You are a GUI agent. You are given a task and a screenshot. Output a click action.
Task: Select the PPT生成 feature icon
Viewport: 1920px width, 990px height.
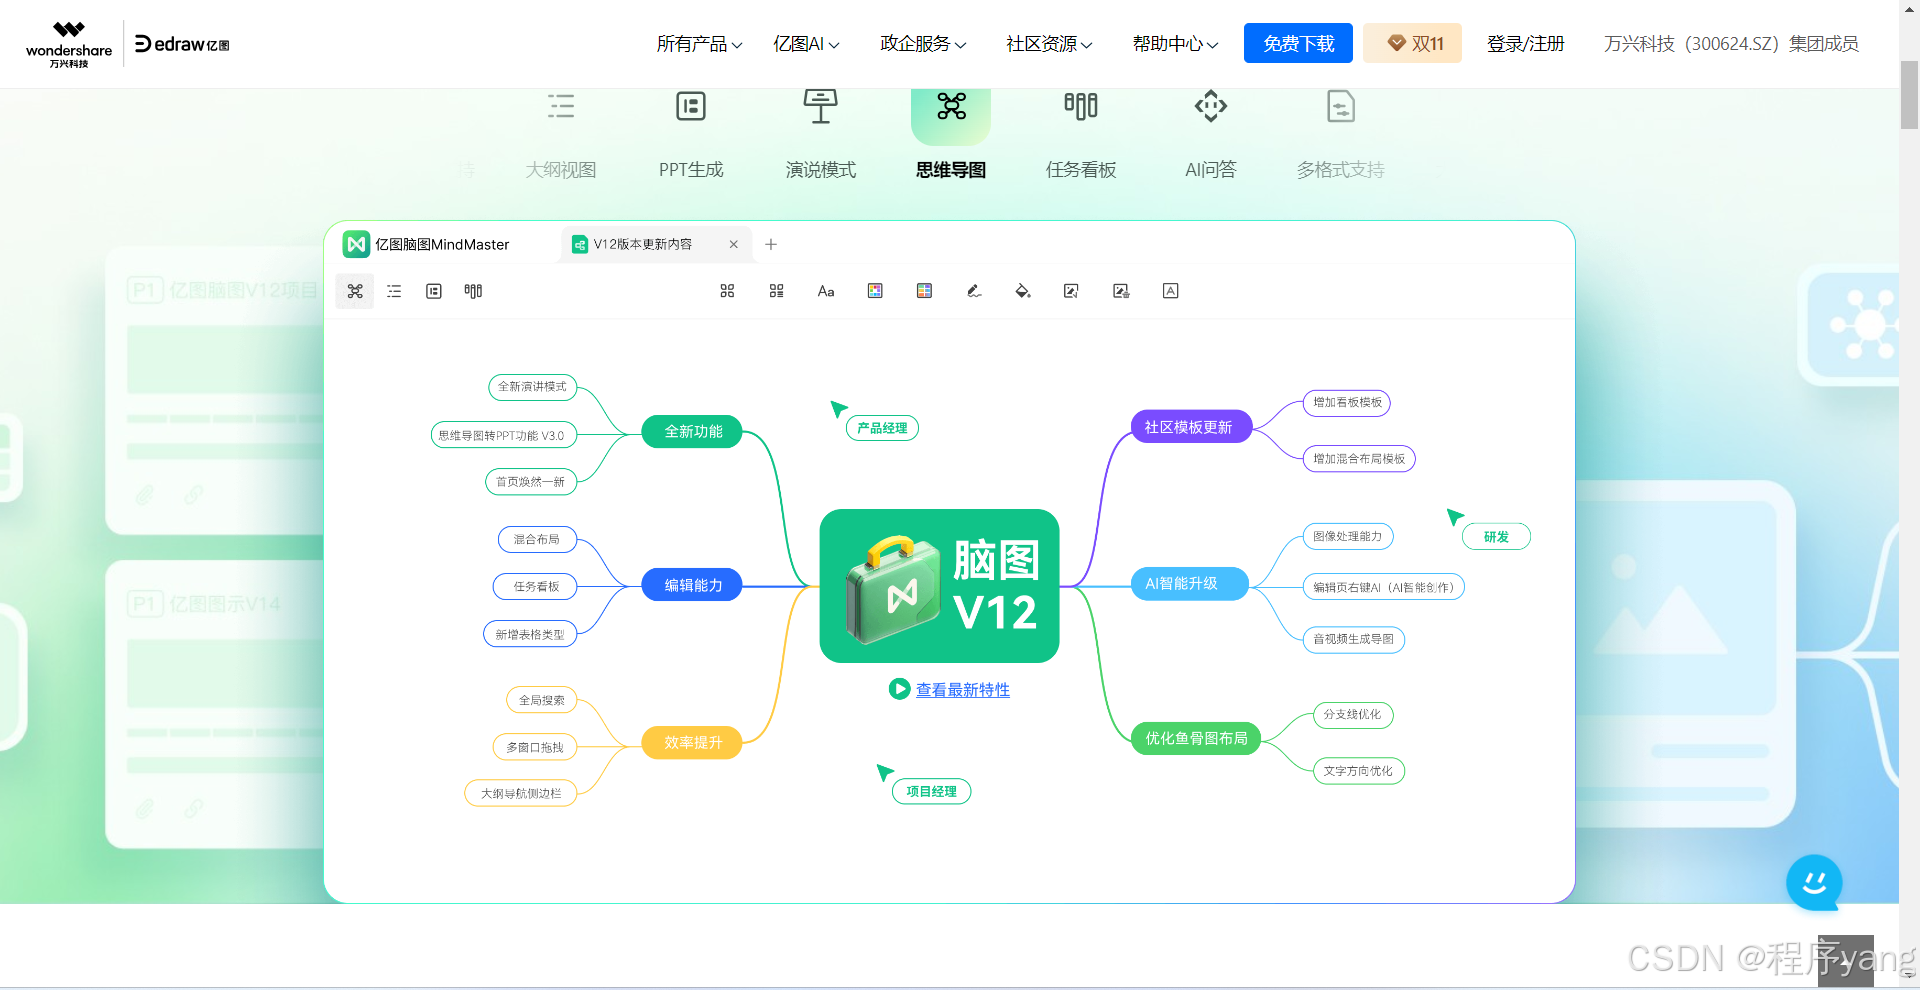click(x=691, y=106)
